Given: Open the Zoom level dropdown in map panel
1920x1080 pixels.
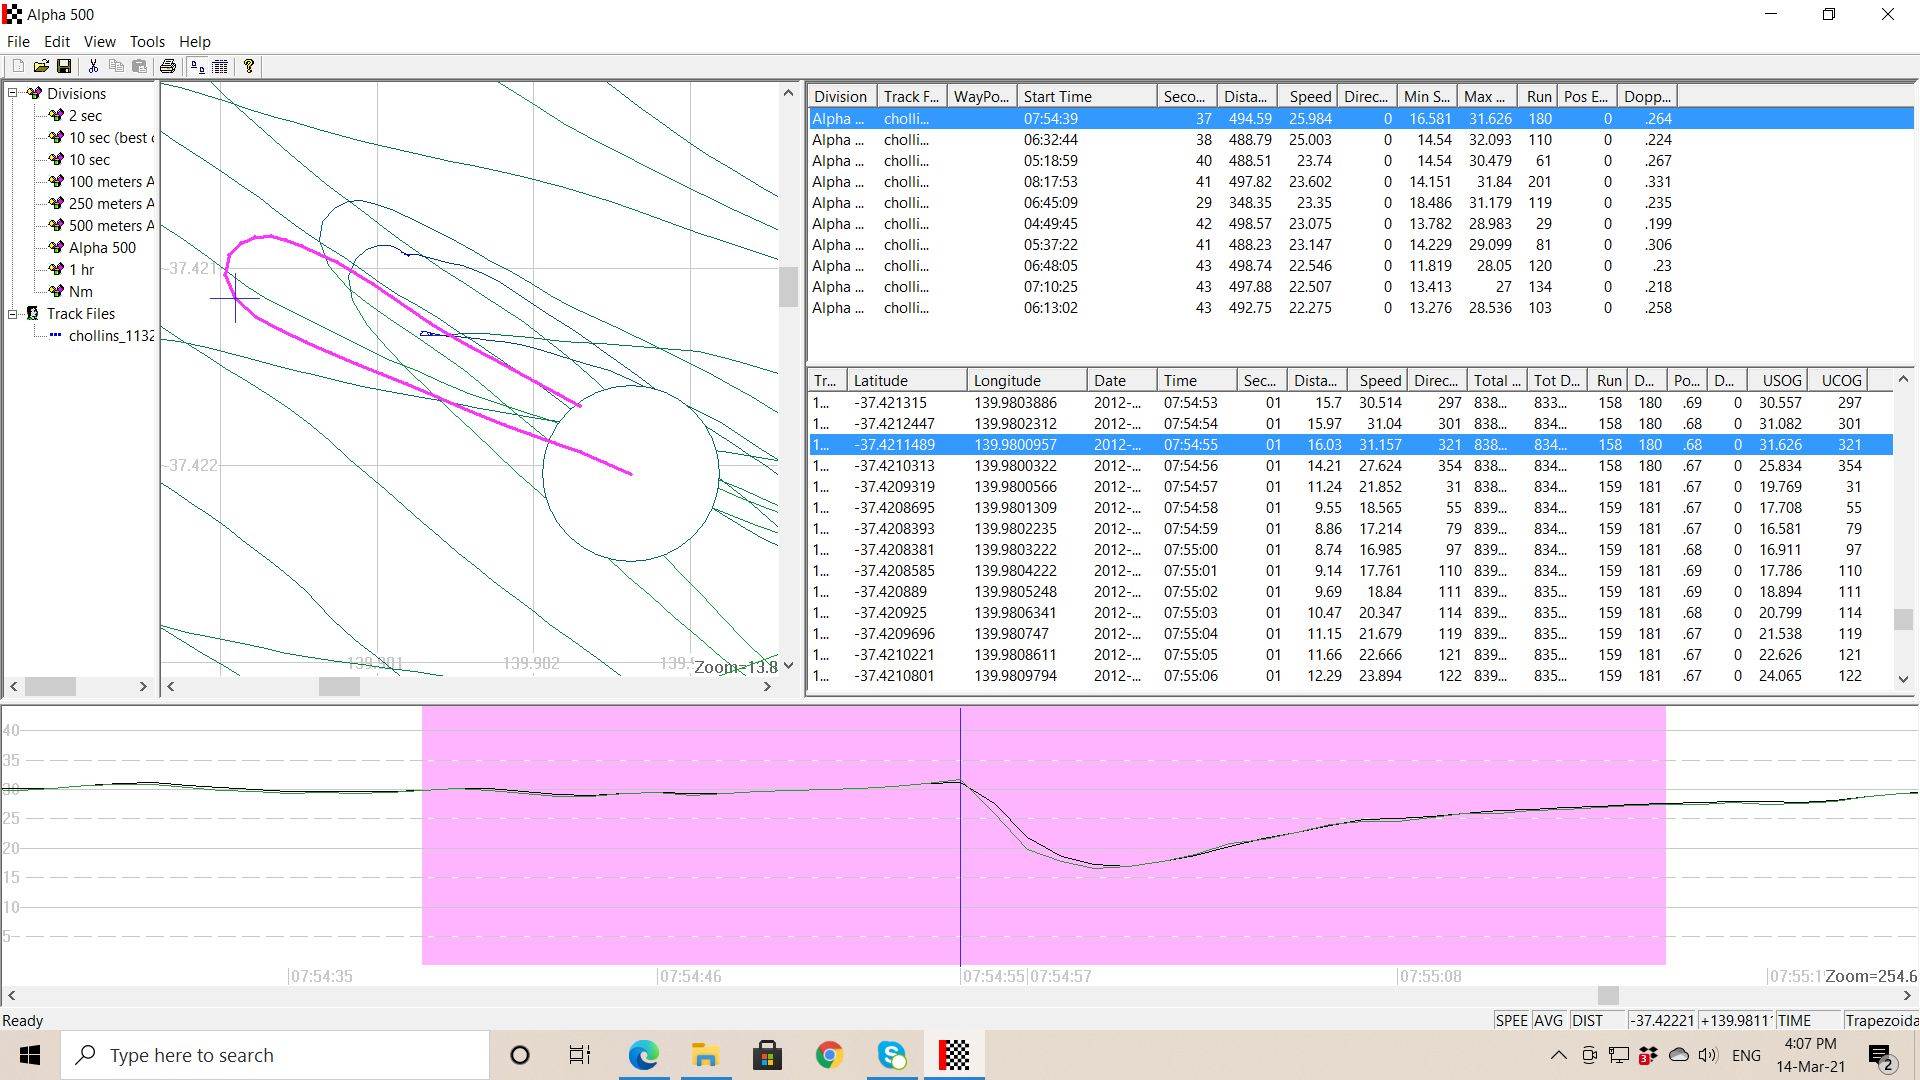Looking at the screenshot, I should [x=789, y=664].
